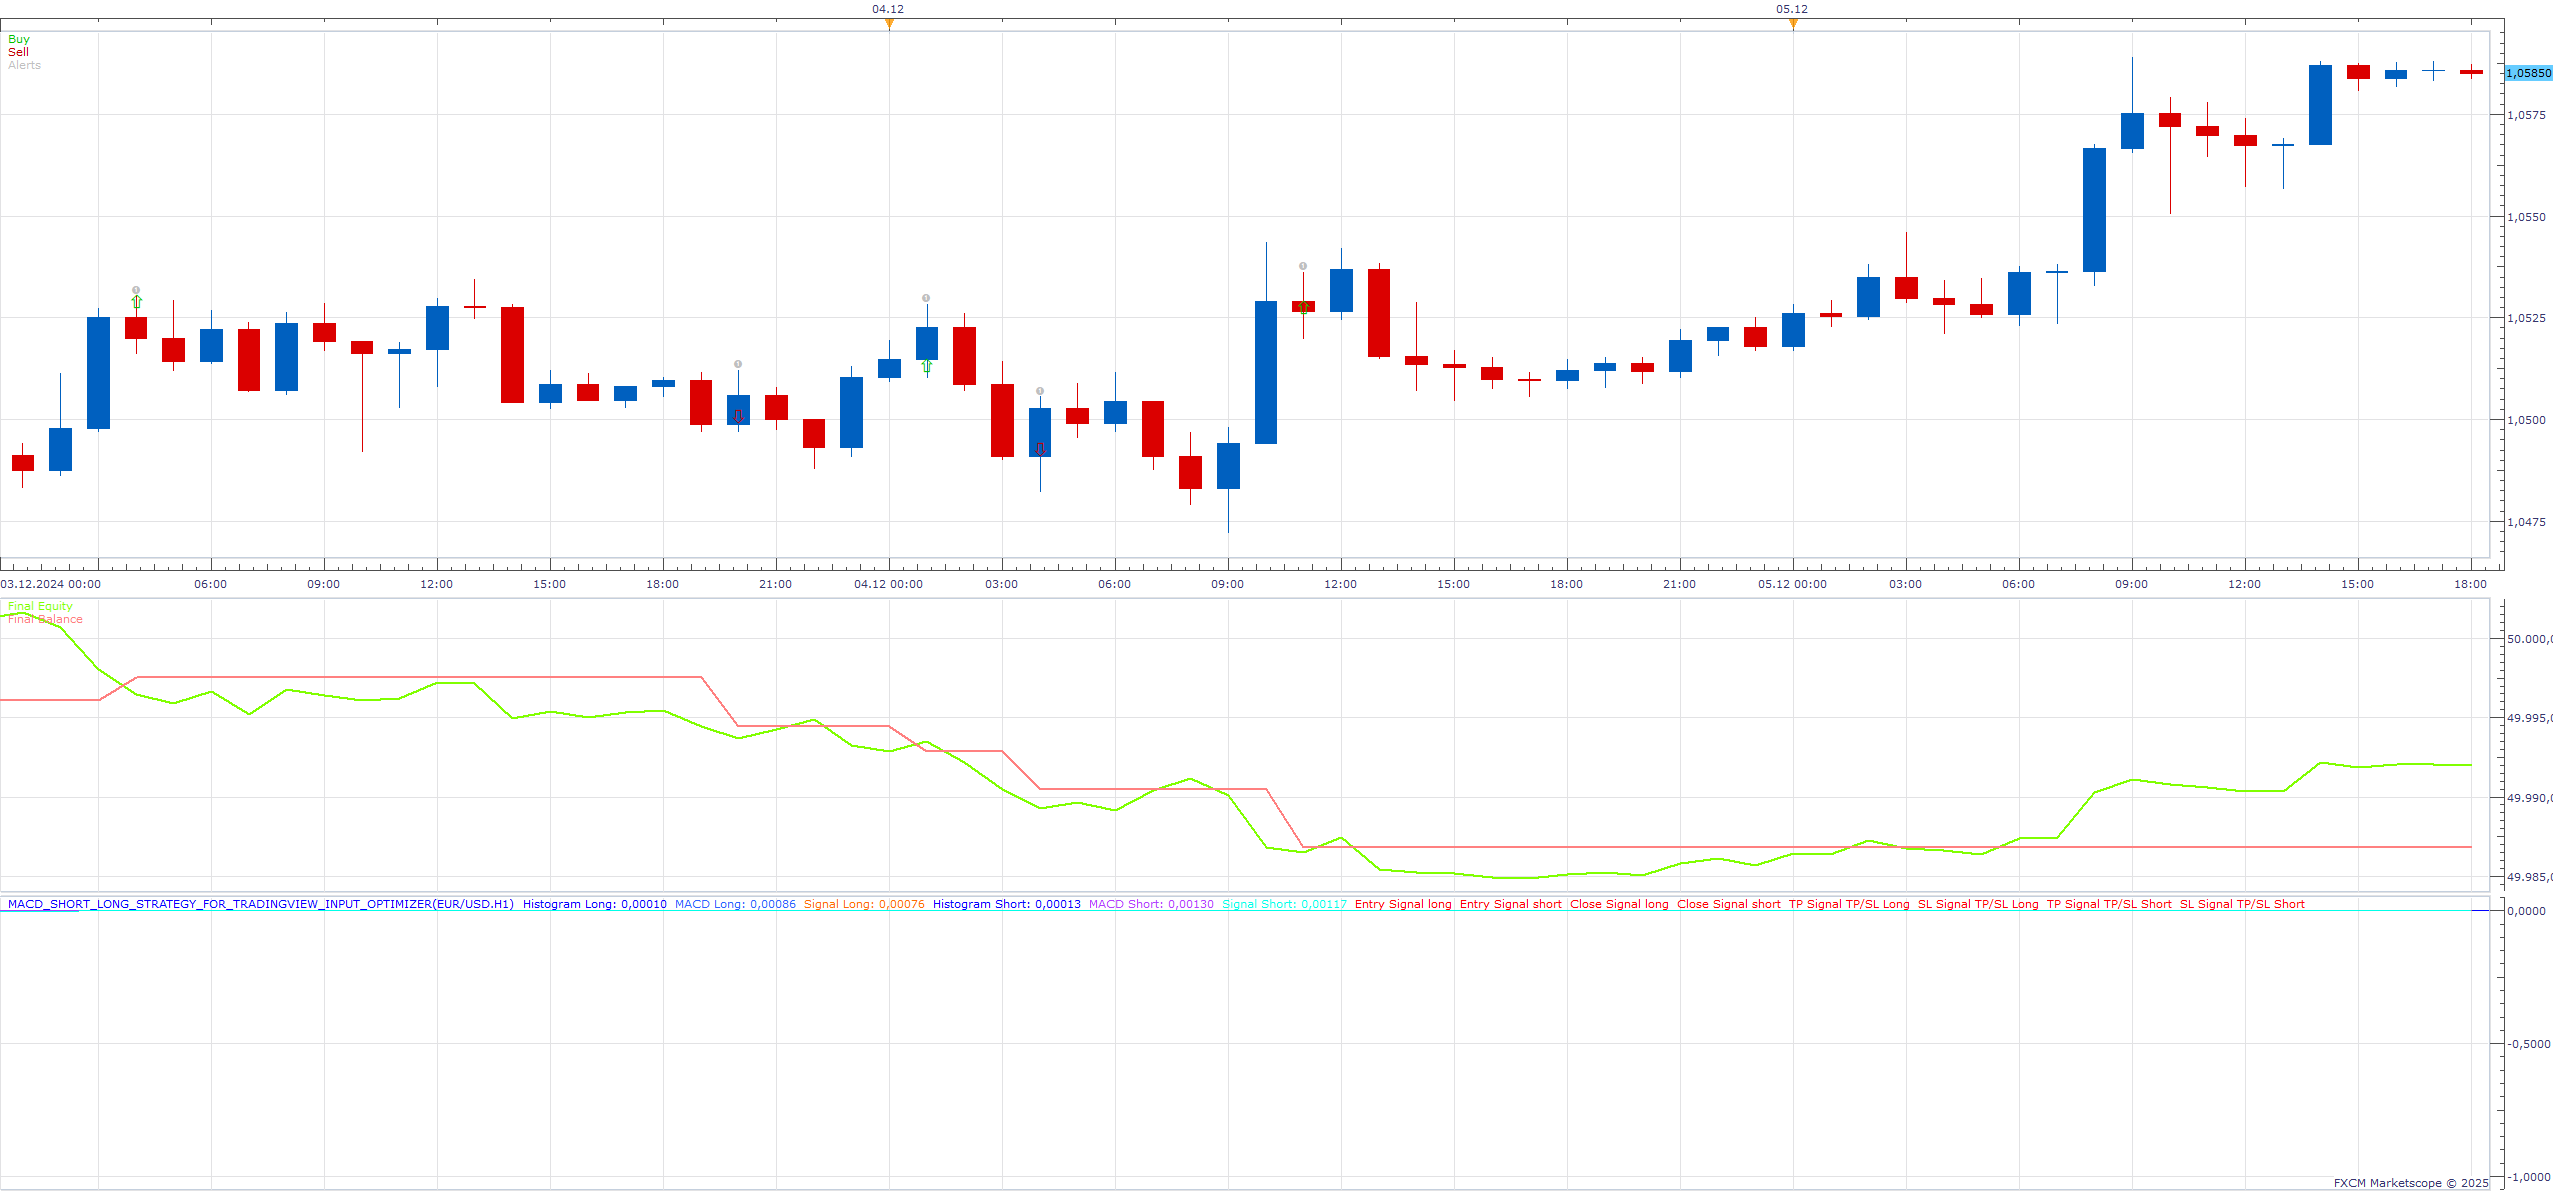2555x1191 pixels.
Task: Click the alert dot above the 03.12 01:00 candle
Action: [136, 290]
